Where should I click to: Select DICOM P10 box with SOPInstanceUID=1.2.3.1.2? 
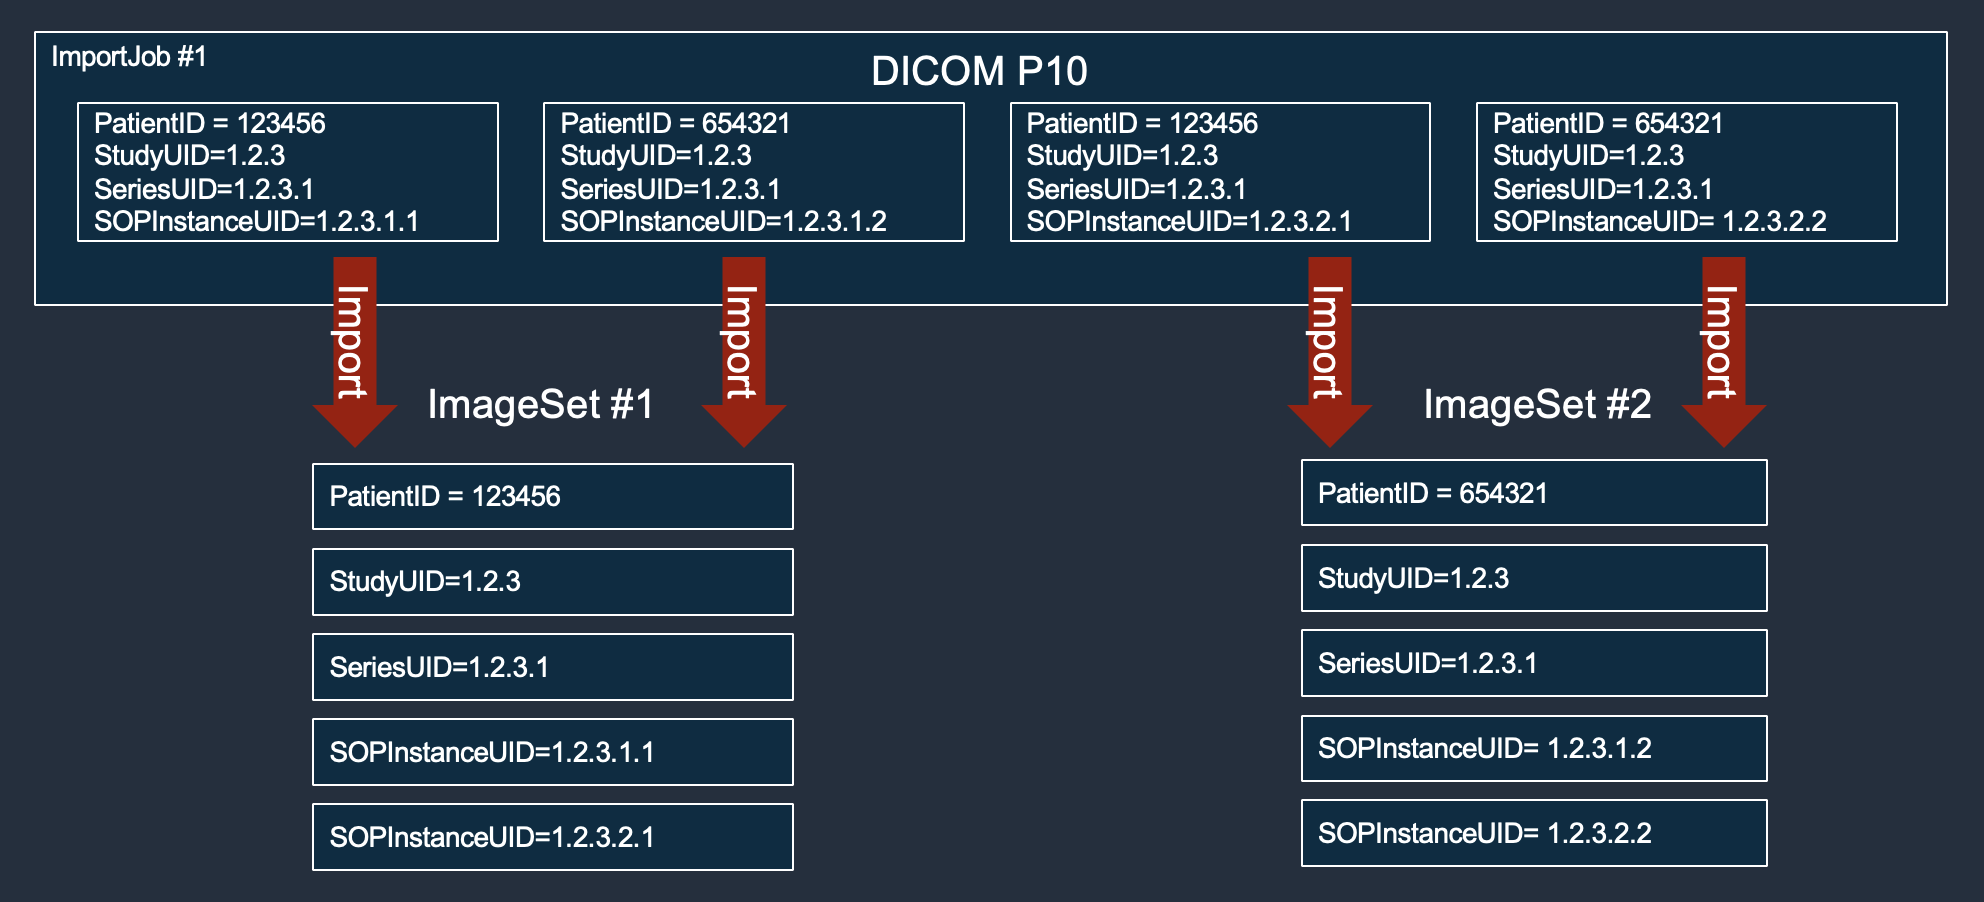pos(753,172)
